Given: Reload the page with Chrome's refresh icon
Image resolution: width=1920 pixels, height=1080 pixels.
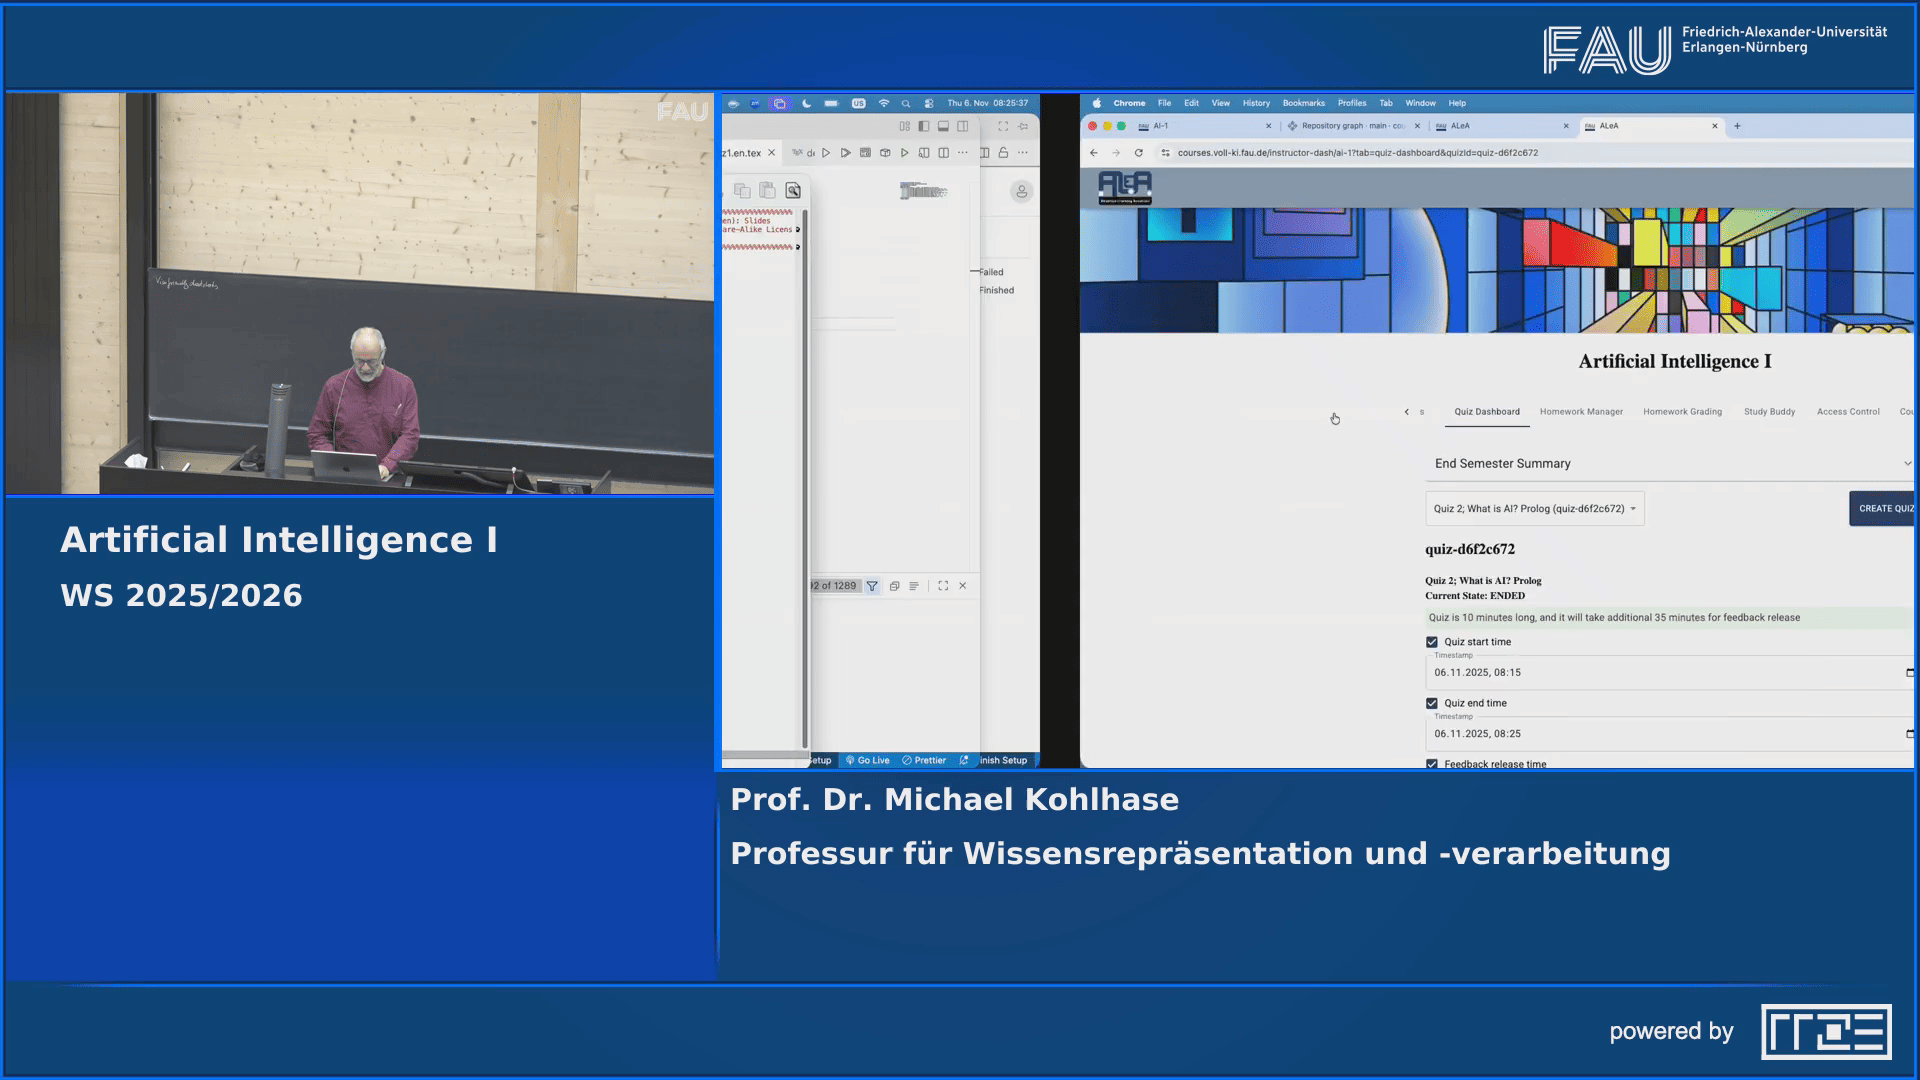Looking at the screenshot, I should coord(1140,153).
